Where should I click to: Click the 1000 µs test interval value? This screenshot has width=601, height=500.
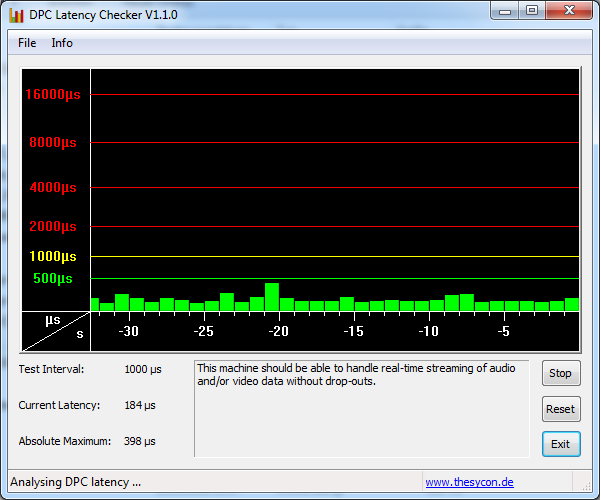[x=143, y=369]
